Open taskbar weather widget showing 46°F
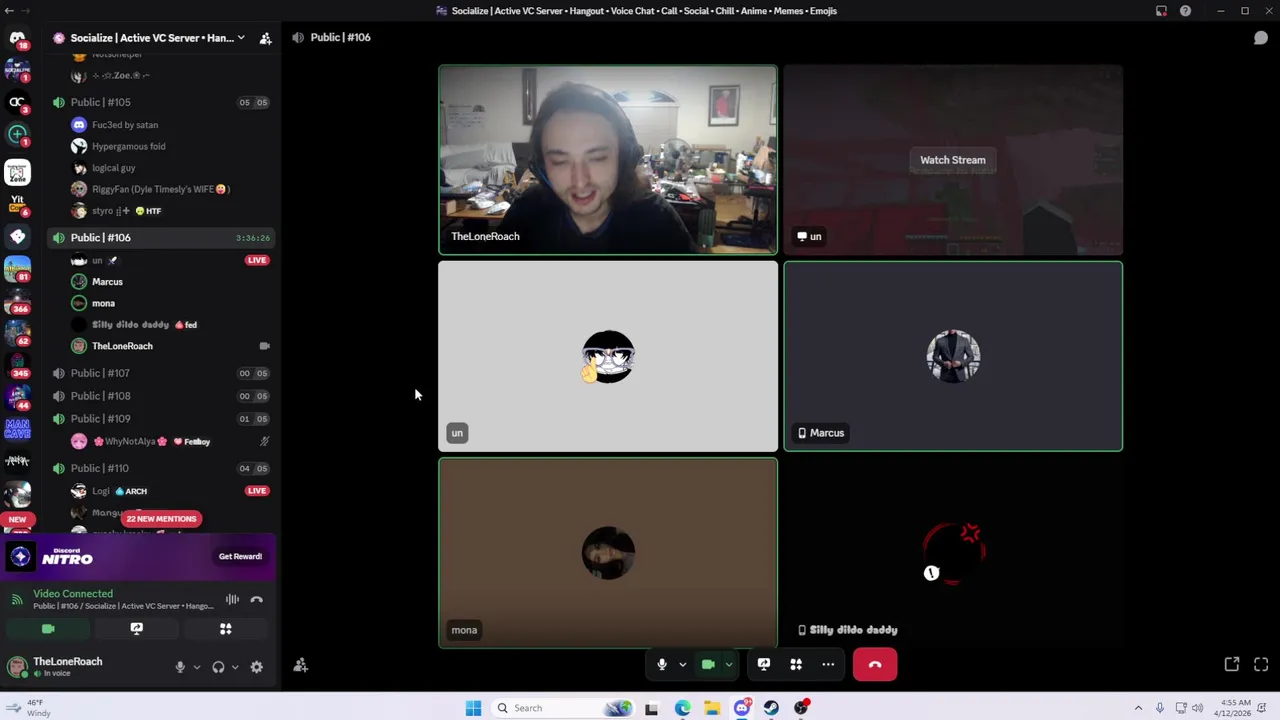Image resolution: width=1280 pixels, height=720 pixels. pyautogui.click(x=30, y=708)
